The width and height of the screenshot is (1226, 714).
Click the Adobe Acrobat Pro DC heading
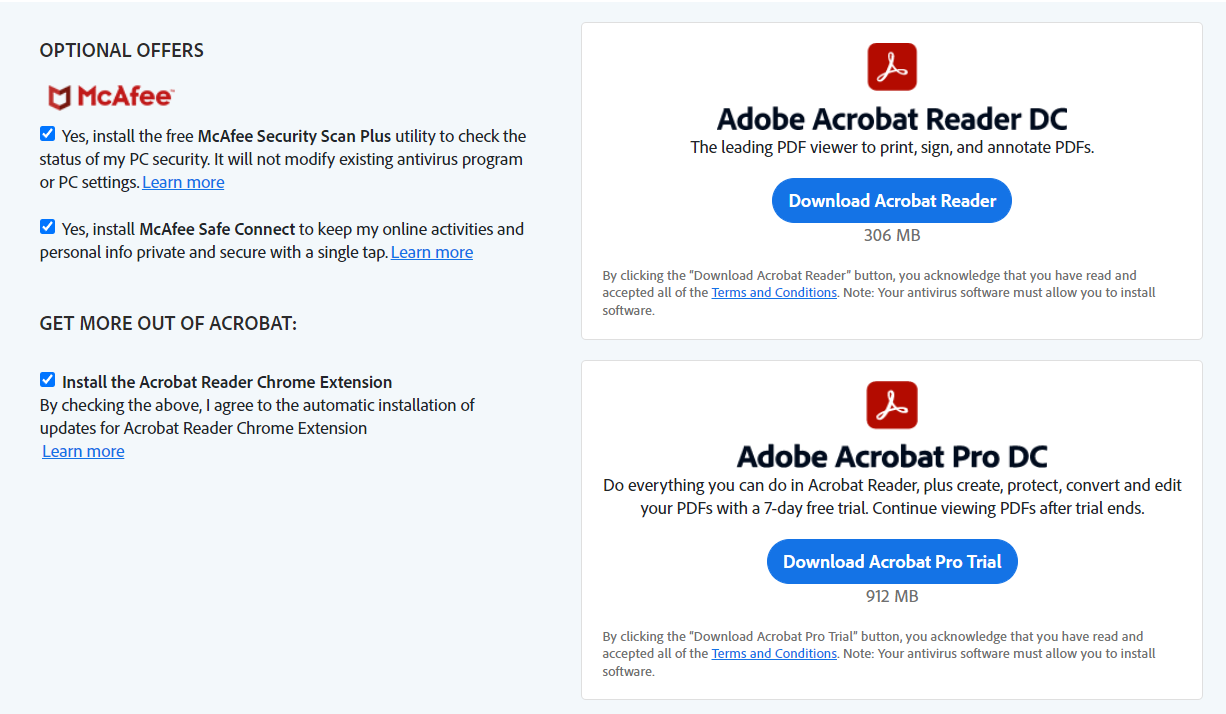[x=892, y=457]
